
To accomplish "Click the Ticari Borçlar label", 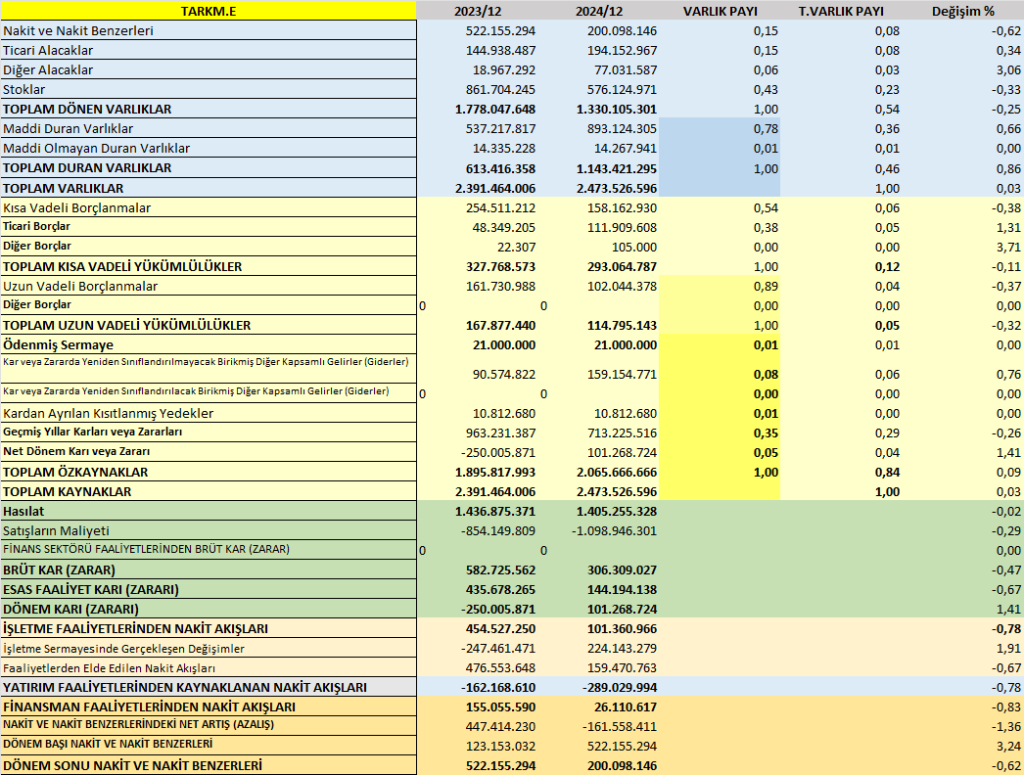I will [x=37, y=227].
